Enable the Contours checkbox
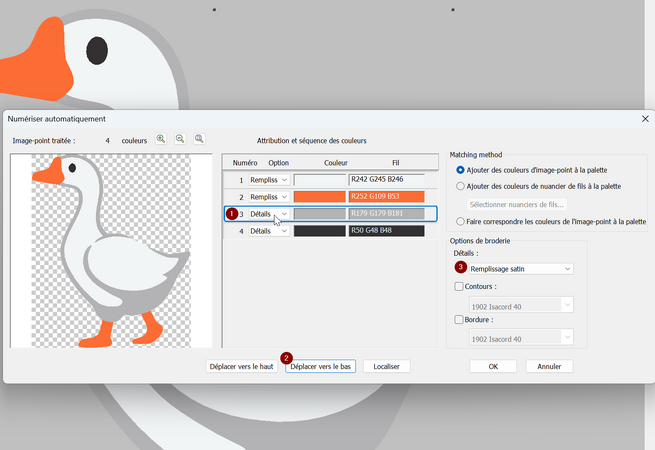655x450 pixels. pyautogui.click(x=460, y=286)
